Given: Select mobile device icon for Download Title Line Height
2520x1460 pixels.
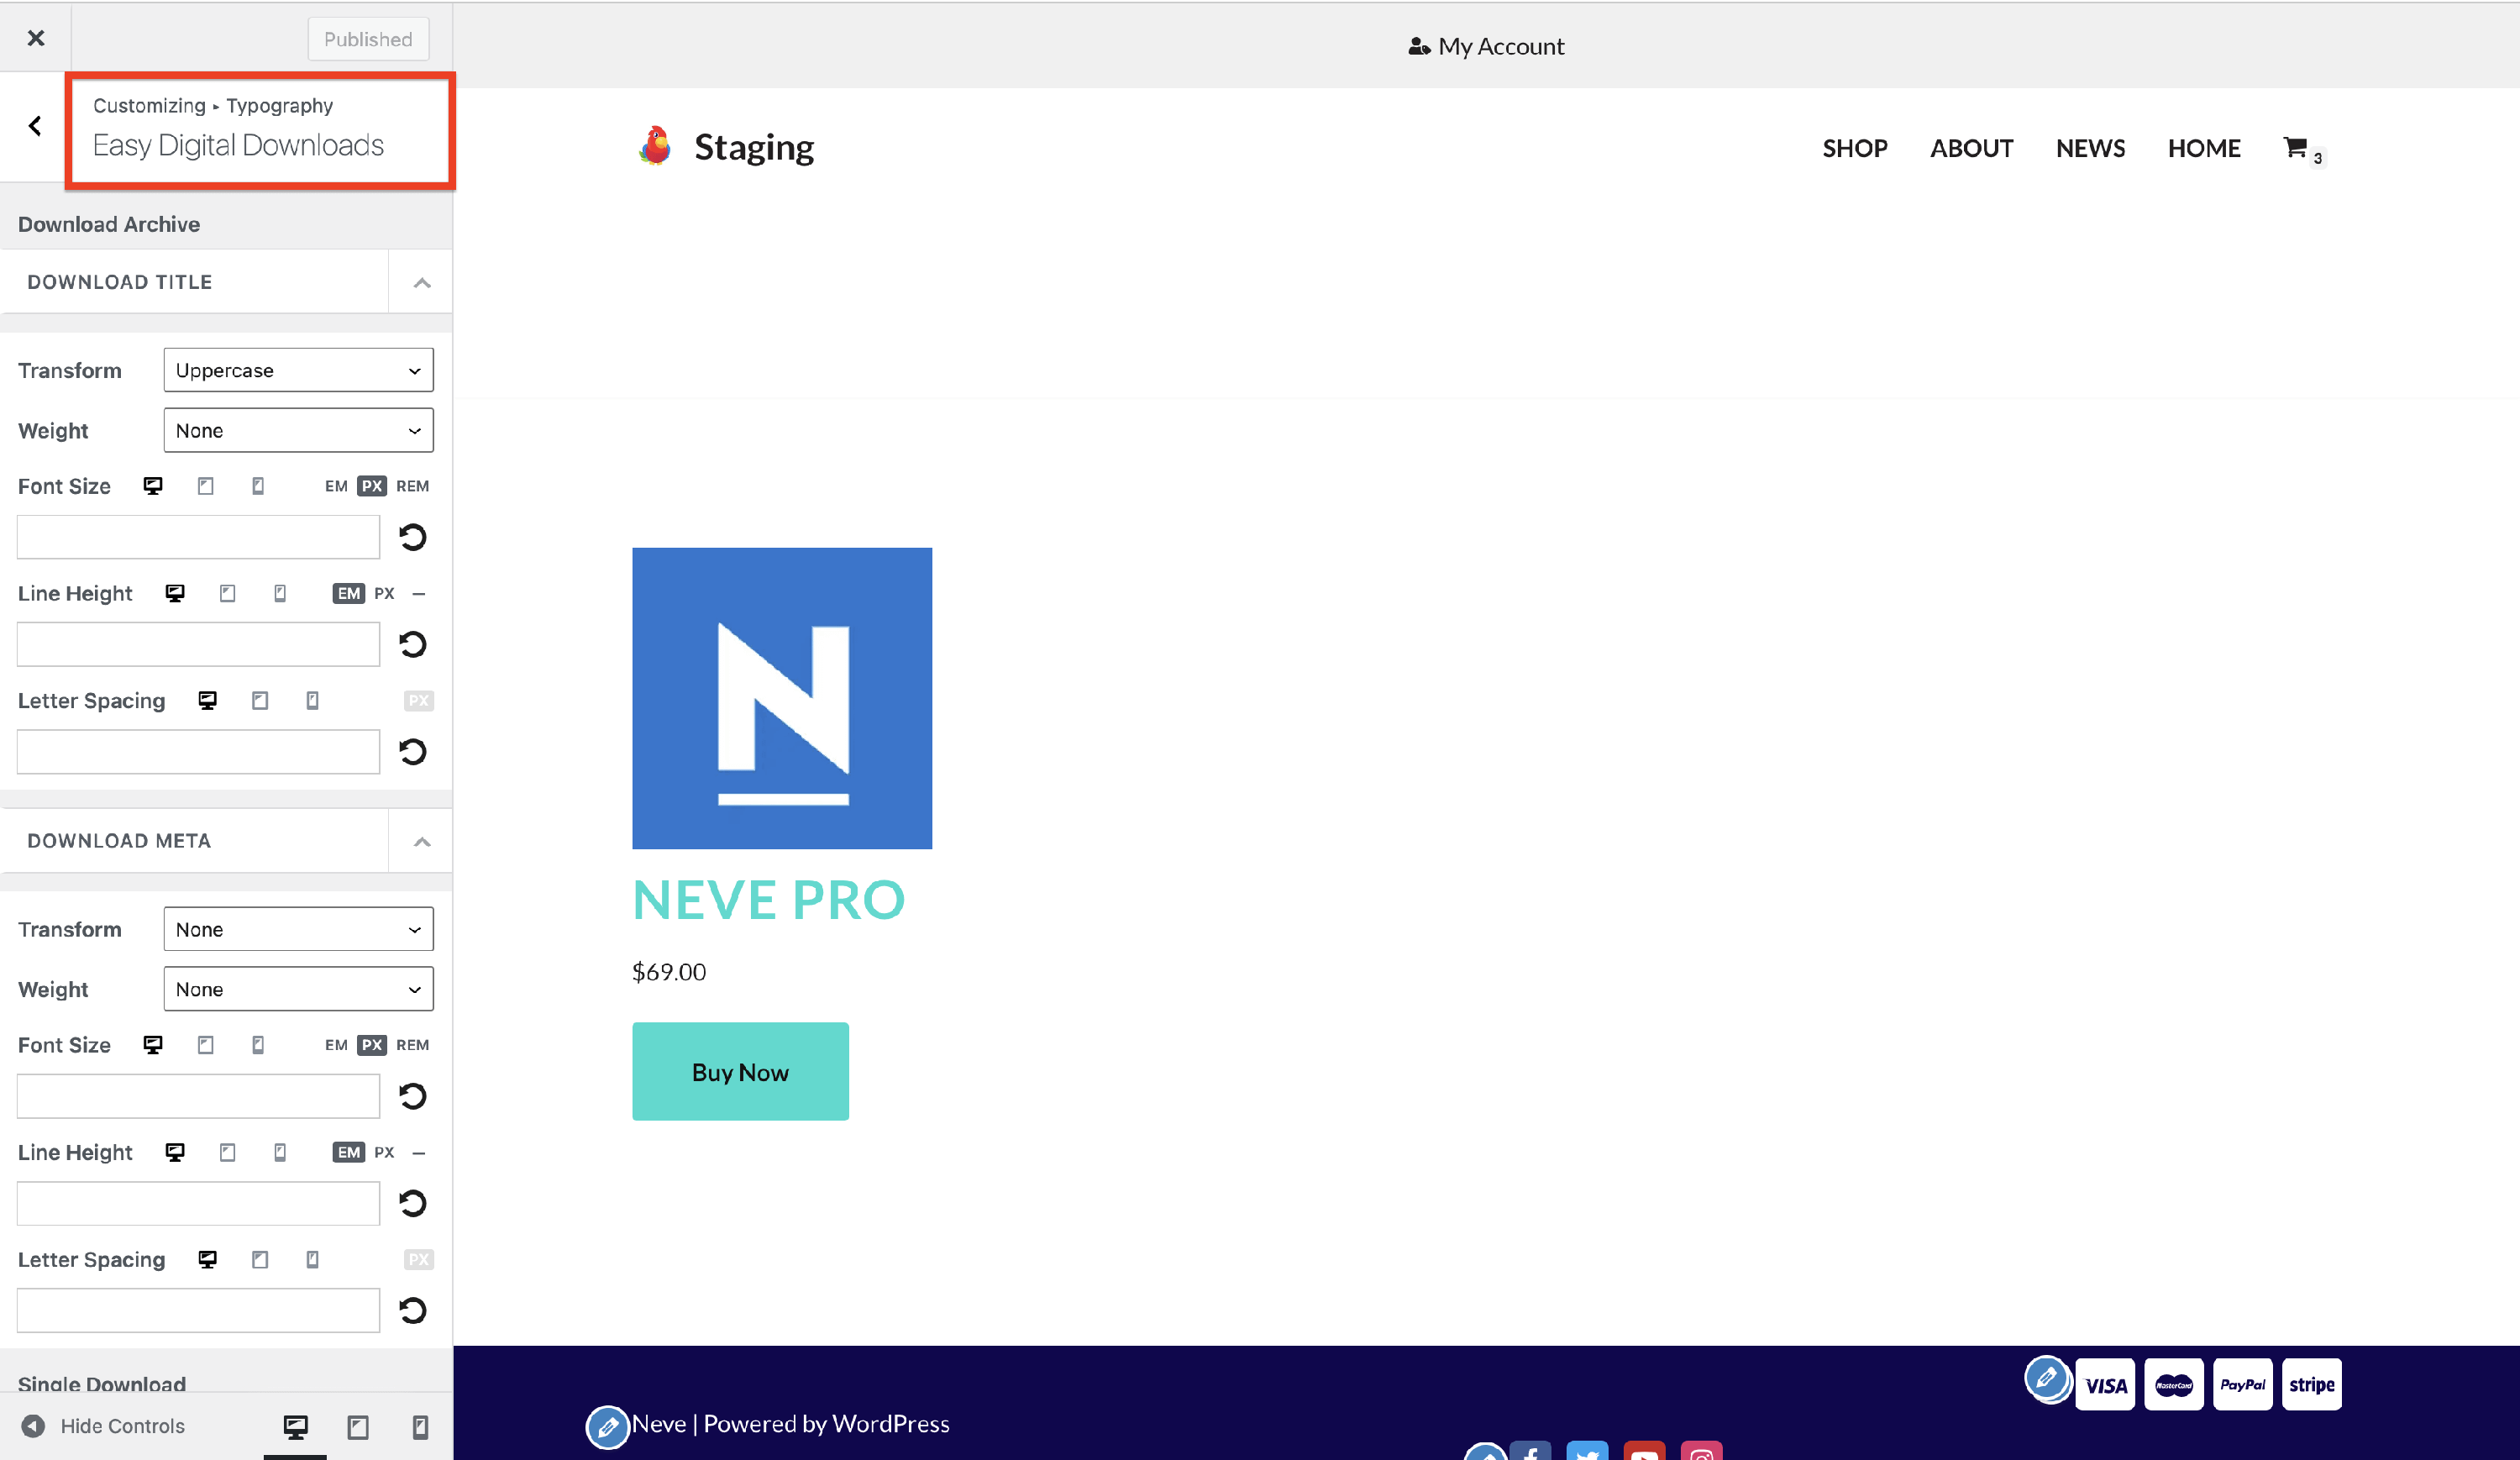Looking at the screenshot, I should click(280, 594).
